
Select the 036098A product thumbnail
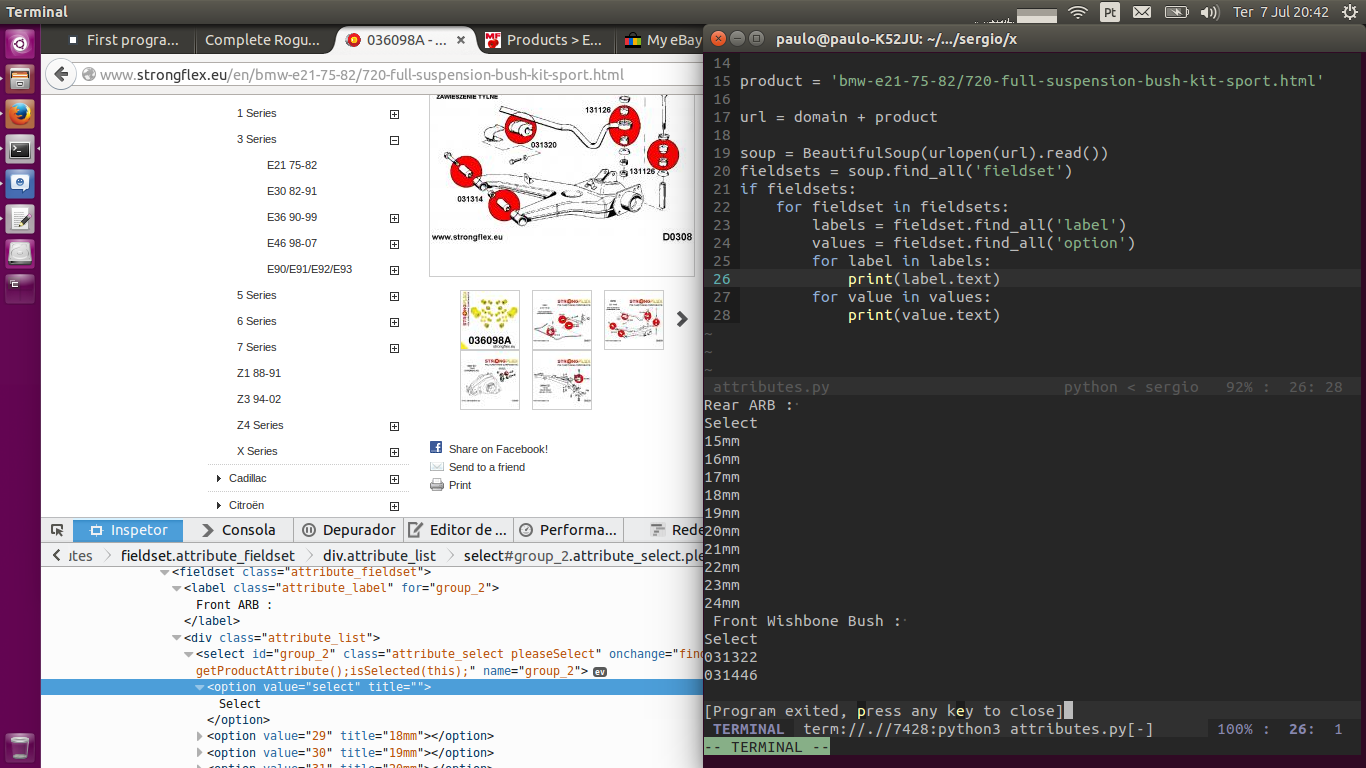tap(490, 320)
